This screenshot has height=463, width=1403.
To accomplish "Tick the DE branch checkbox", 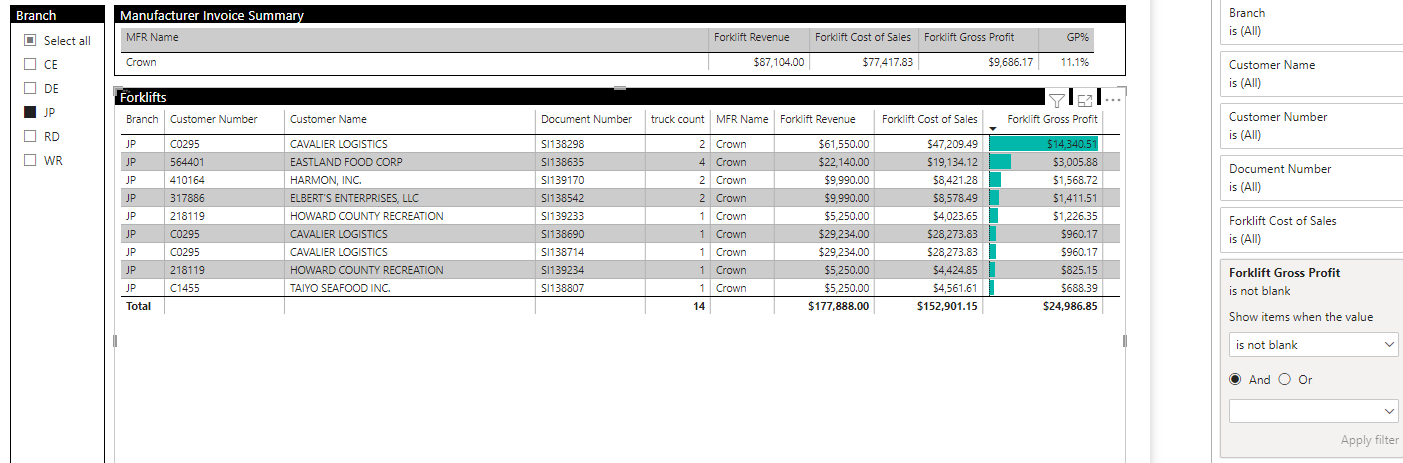I will [x=30, y=89].
